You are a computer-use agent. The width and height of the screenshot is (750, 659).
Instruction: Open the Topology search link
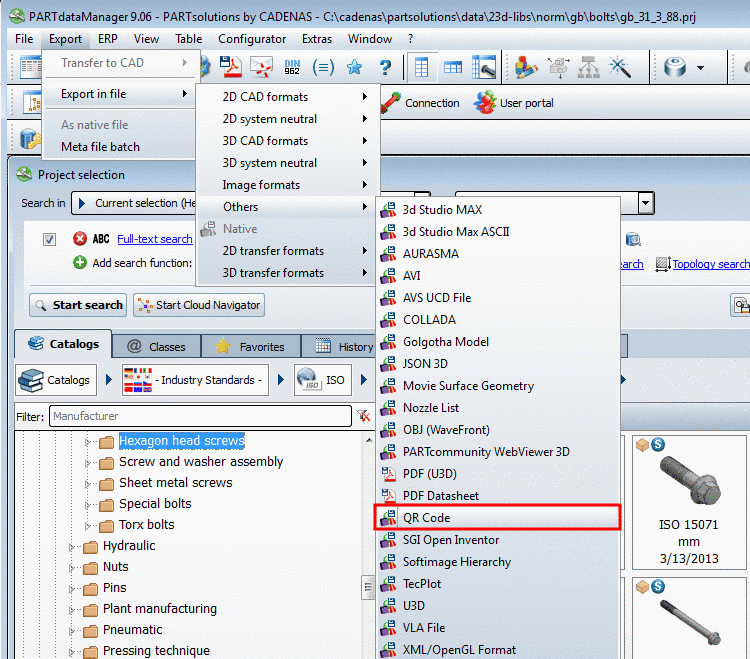point(711,264)
